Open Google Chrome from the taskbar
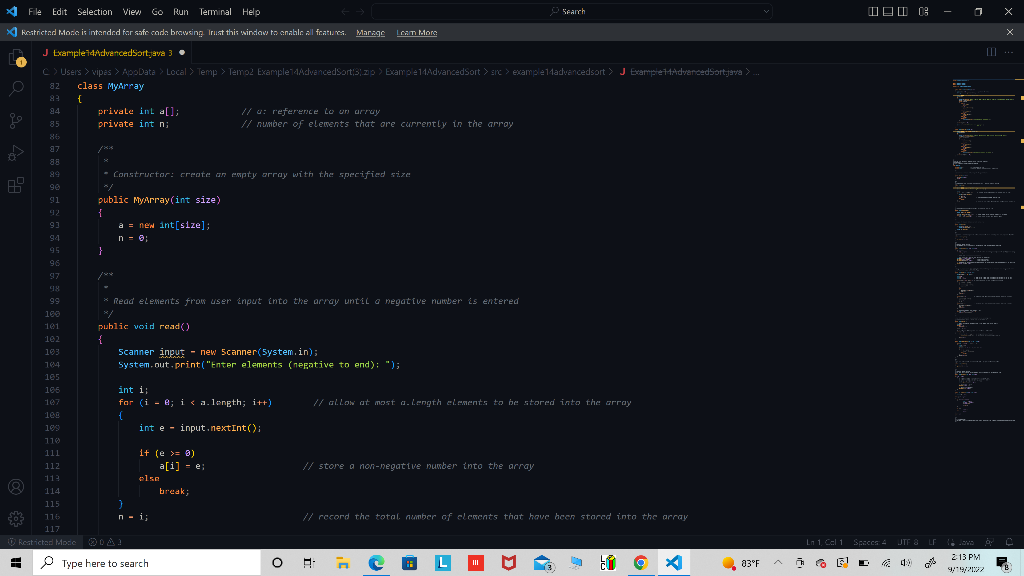 640,562
